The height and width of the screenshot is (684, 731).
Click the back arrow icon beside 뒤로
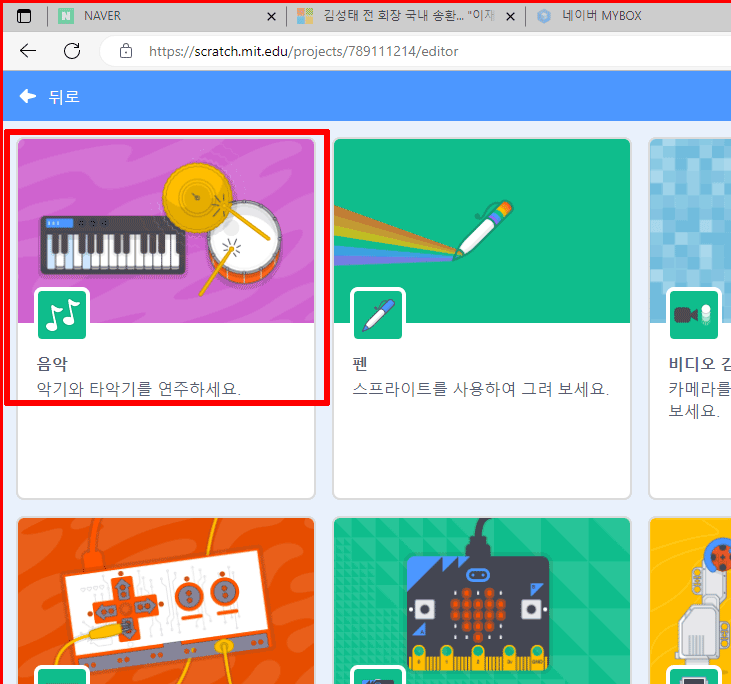click(x=28, y=96)
